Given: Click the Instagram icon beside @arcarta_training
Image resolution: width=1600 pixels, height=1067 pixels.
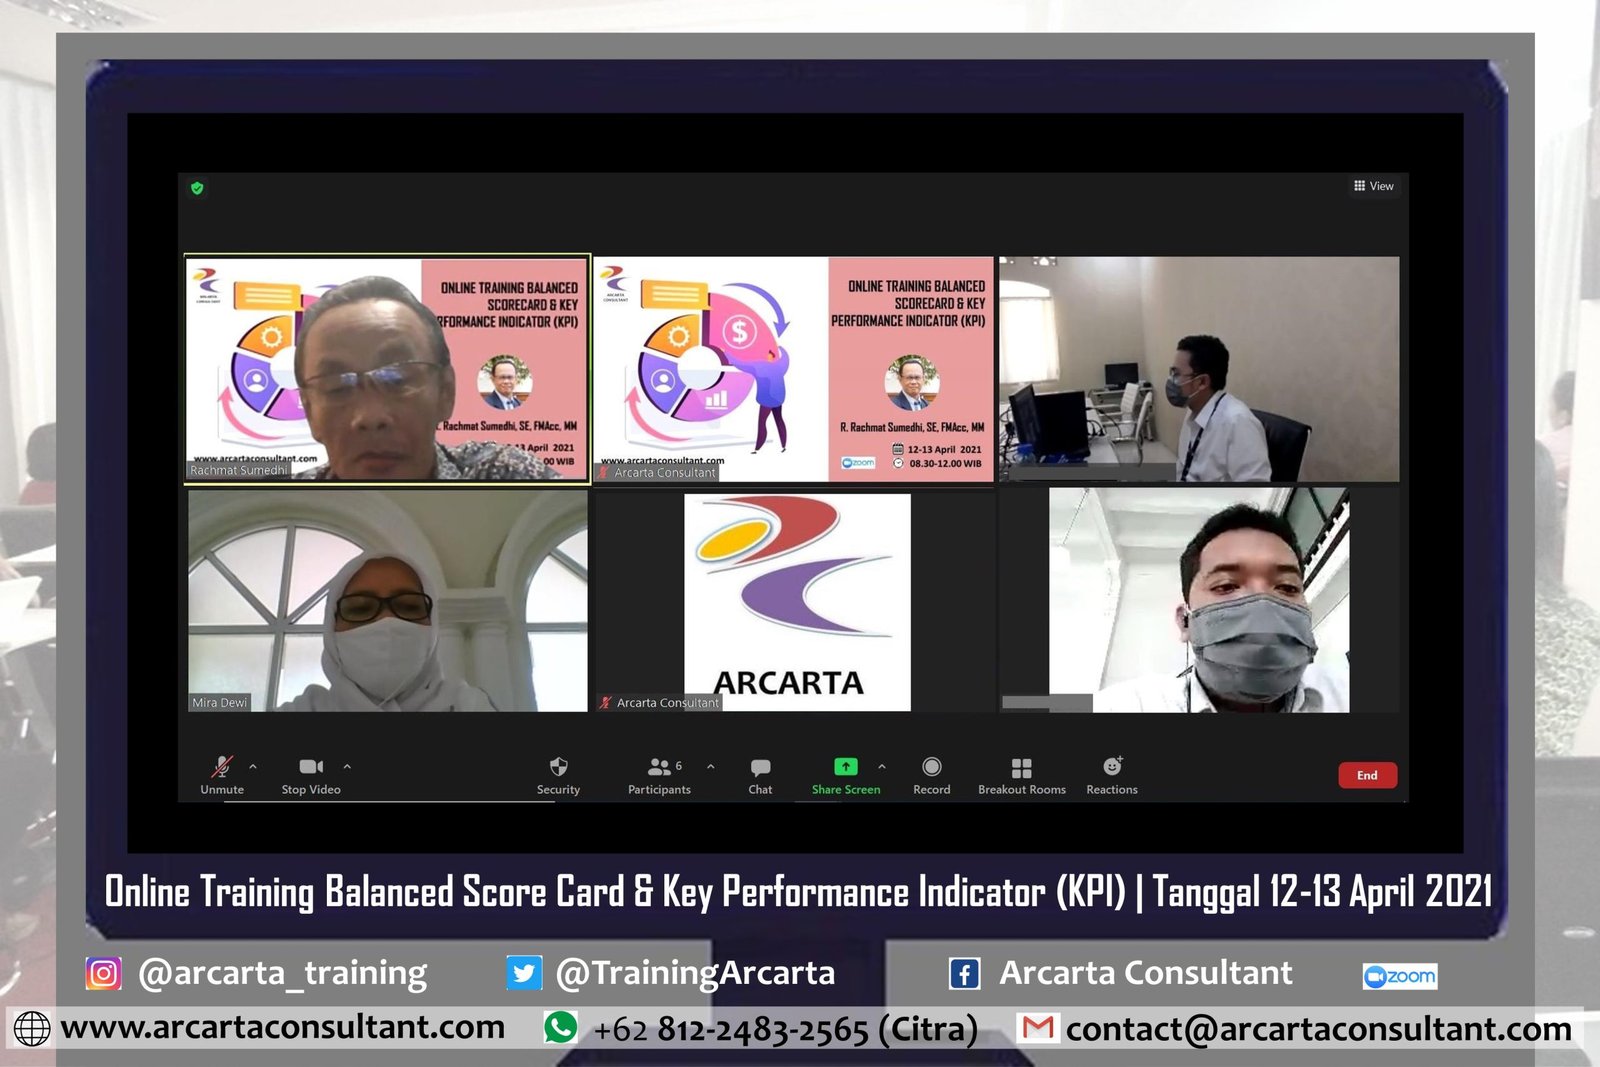Looking at the screenshot, I should pos(103,973).
